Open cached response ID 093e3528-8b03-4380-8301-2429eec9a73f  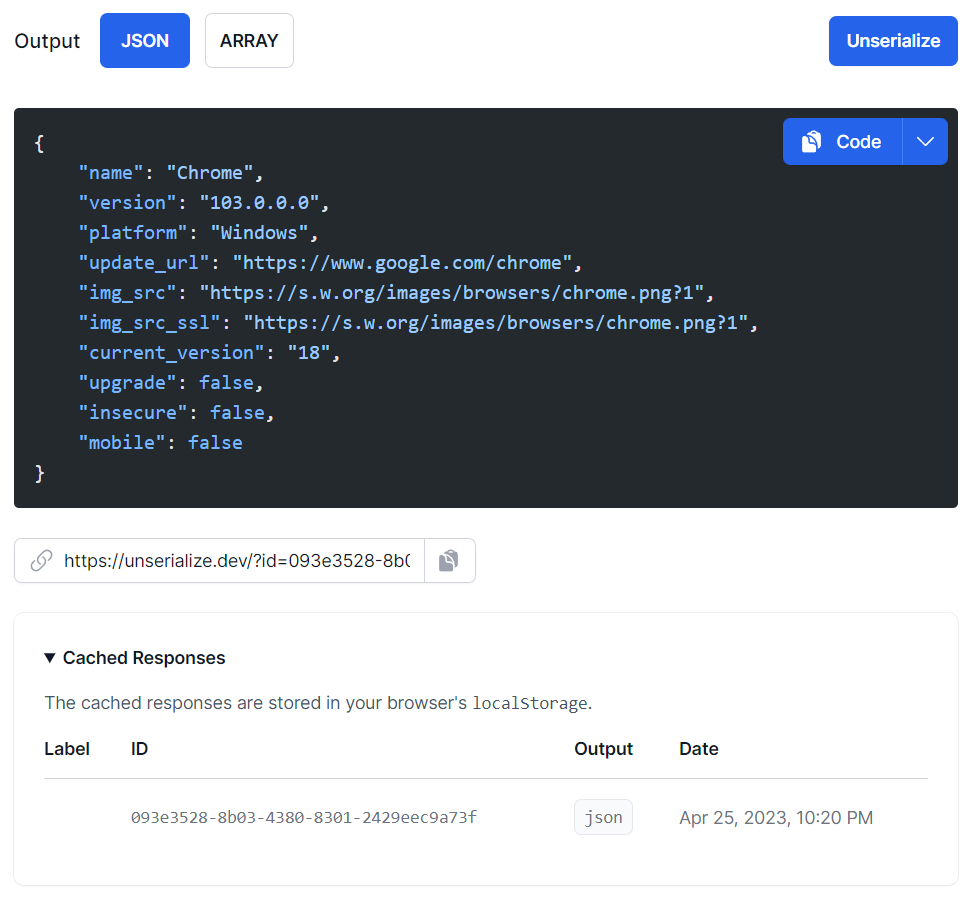[304, 817]
